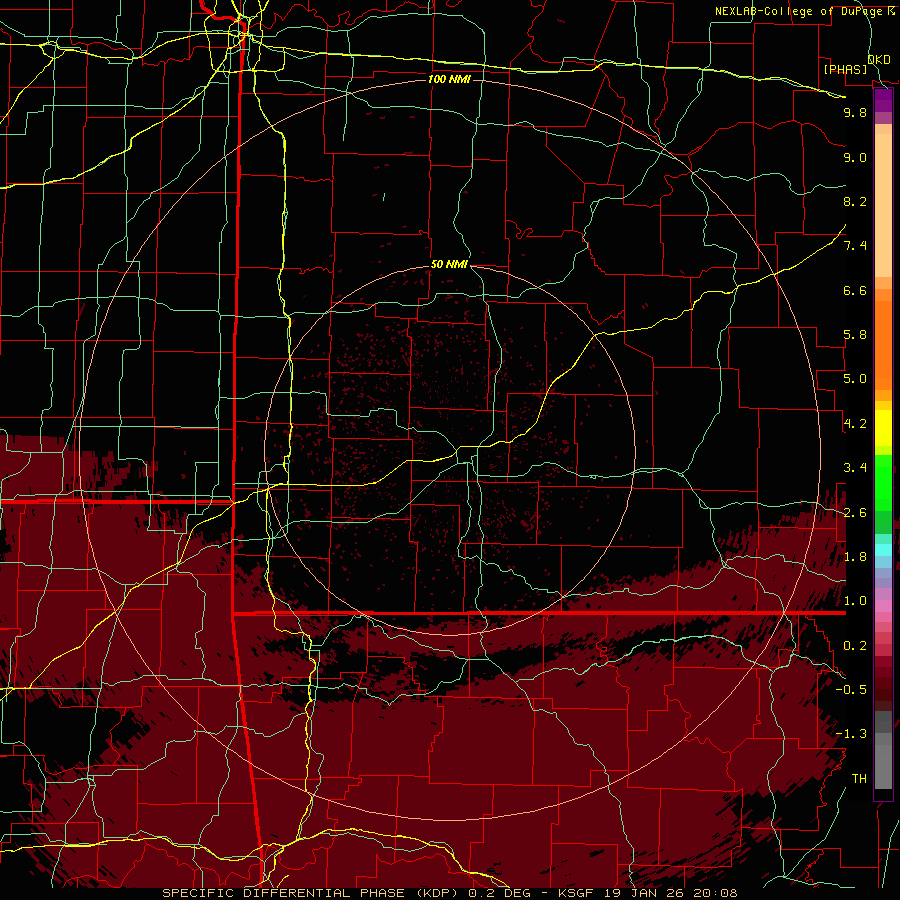Click the -0.5 value on the scale
This screenshot has width=900, height=900.
click(851, 690)
